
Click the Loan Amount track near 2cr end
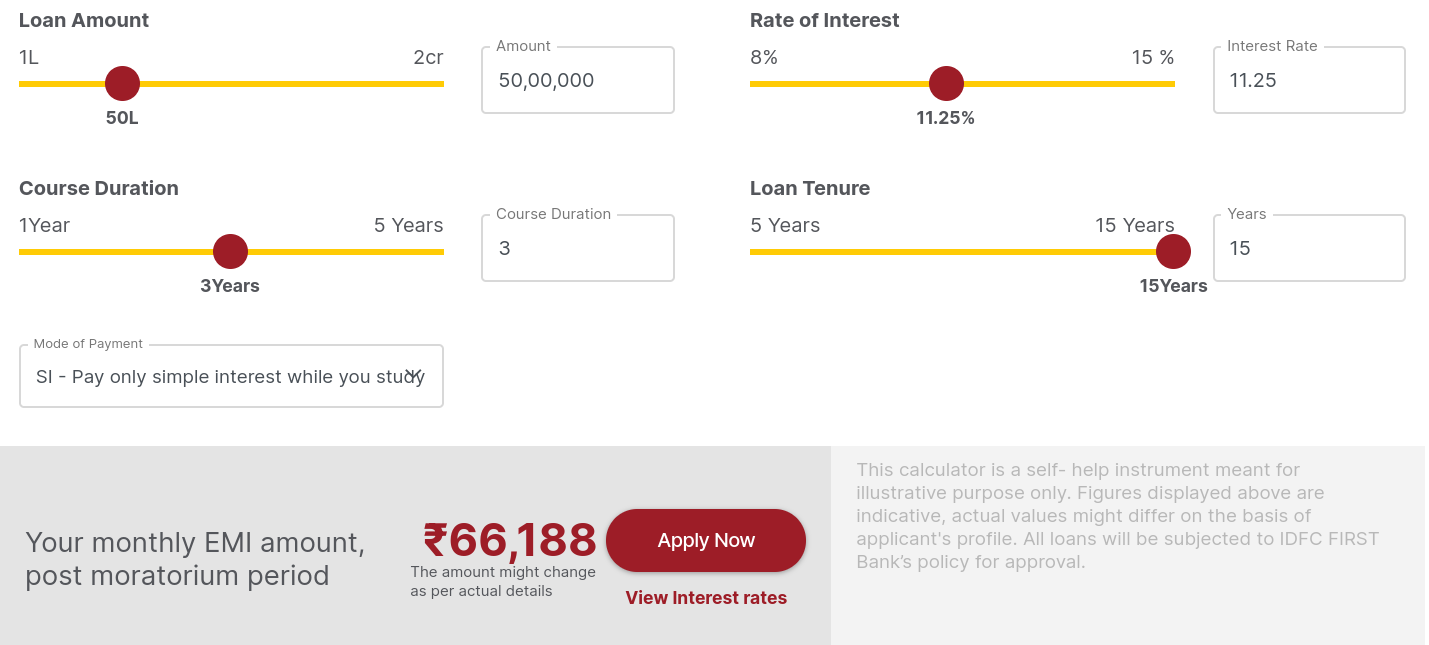coord(425,84)
